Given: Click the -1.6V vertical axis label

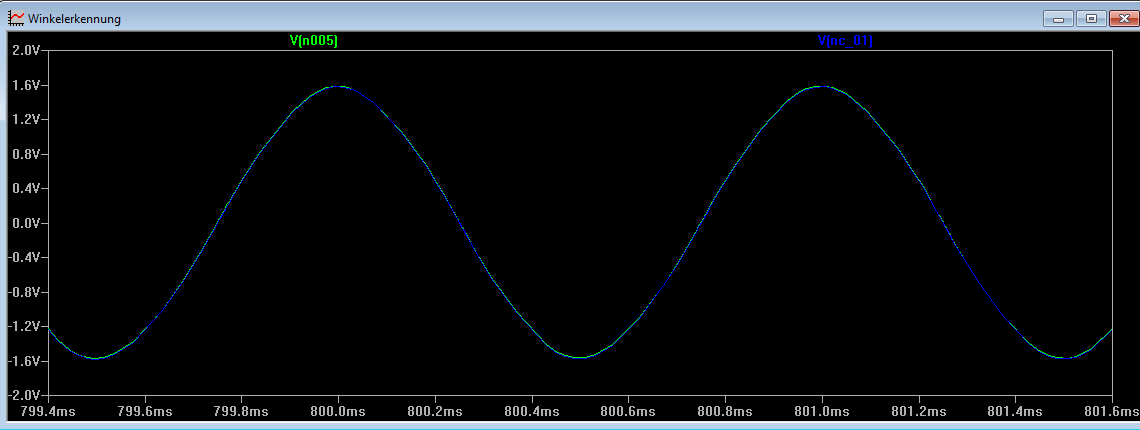Looking at the screenshot, I should click(x=25, y=362).
